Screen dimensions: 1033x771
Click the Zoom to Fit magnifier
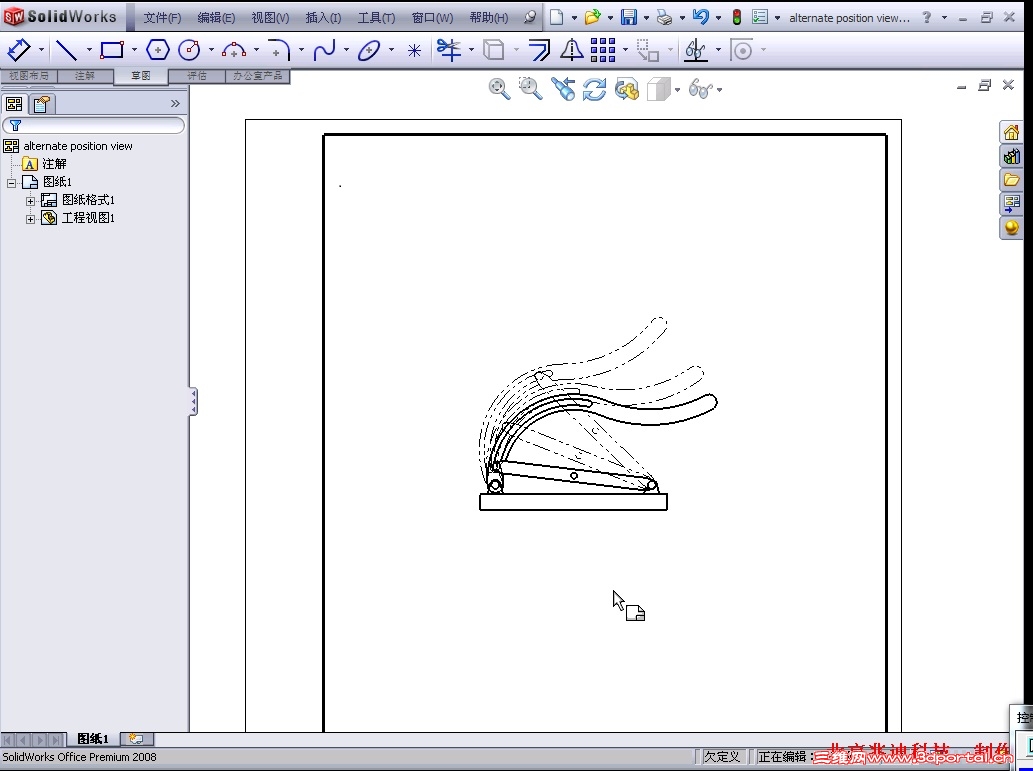[x=499, y=89]
